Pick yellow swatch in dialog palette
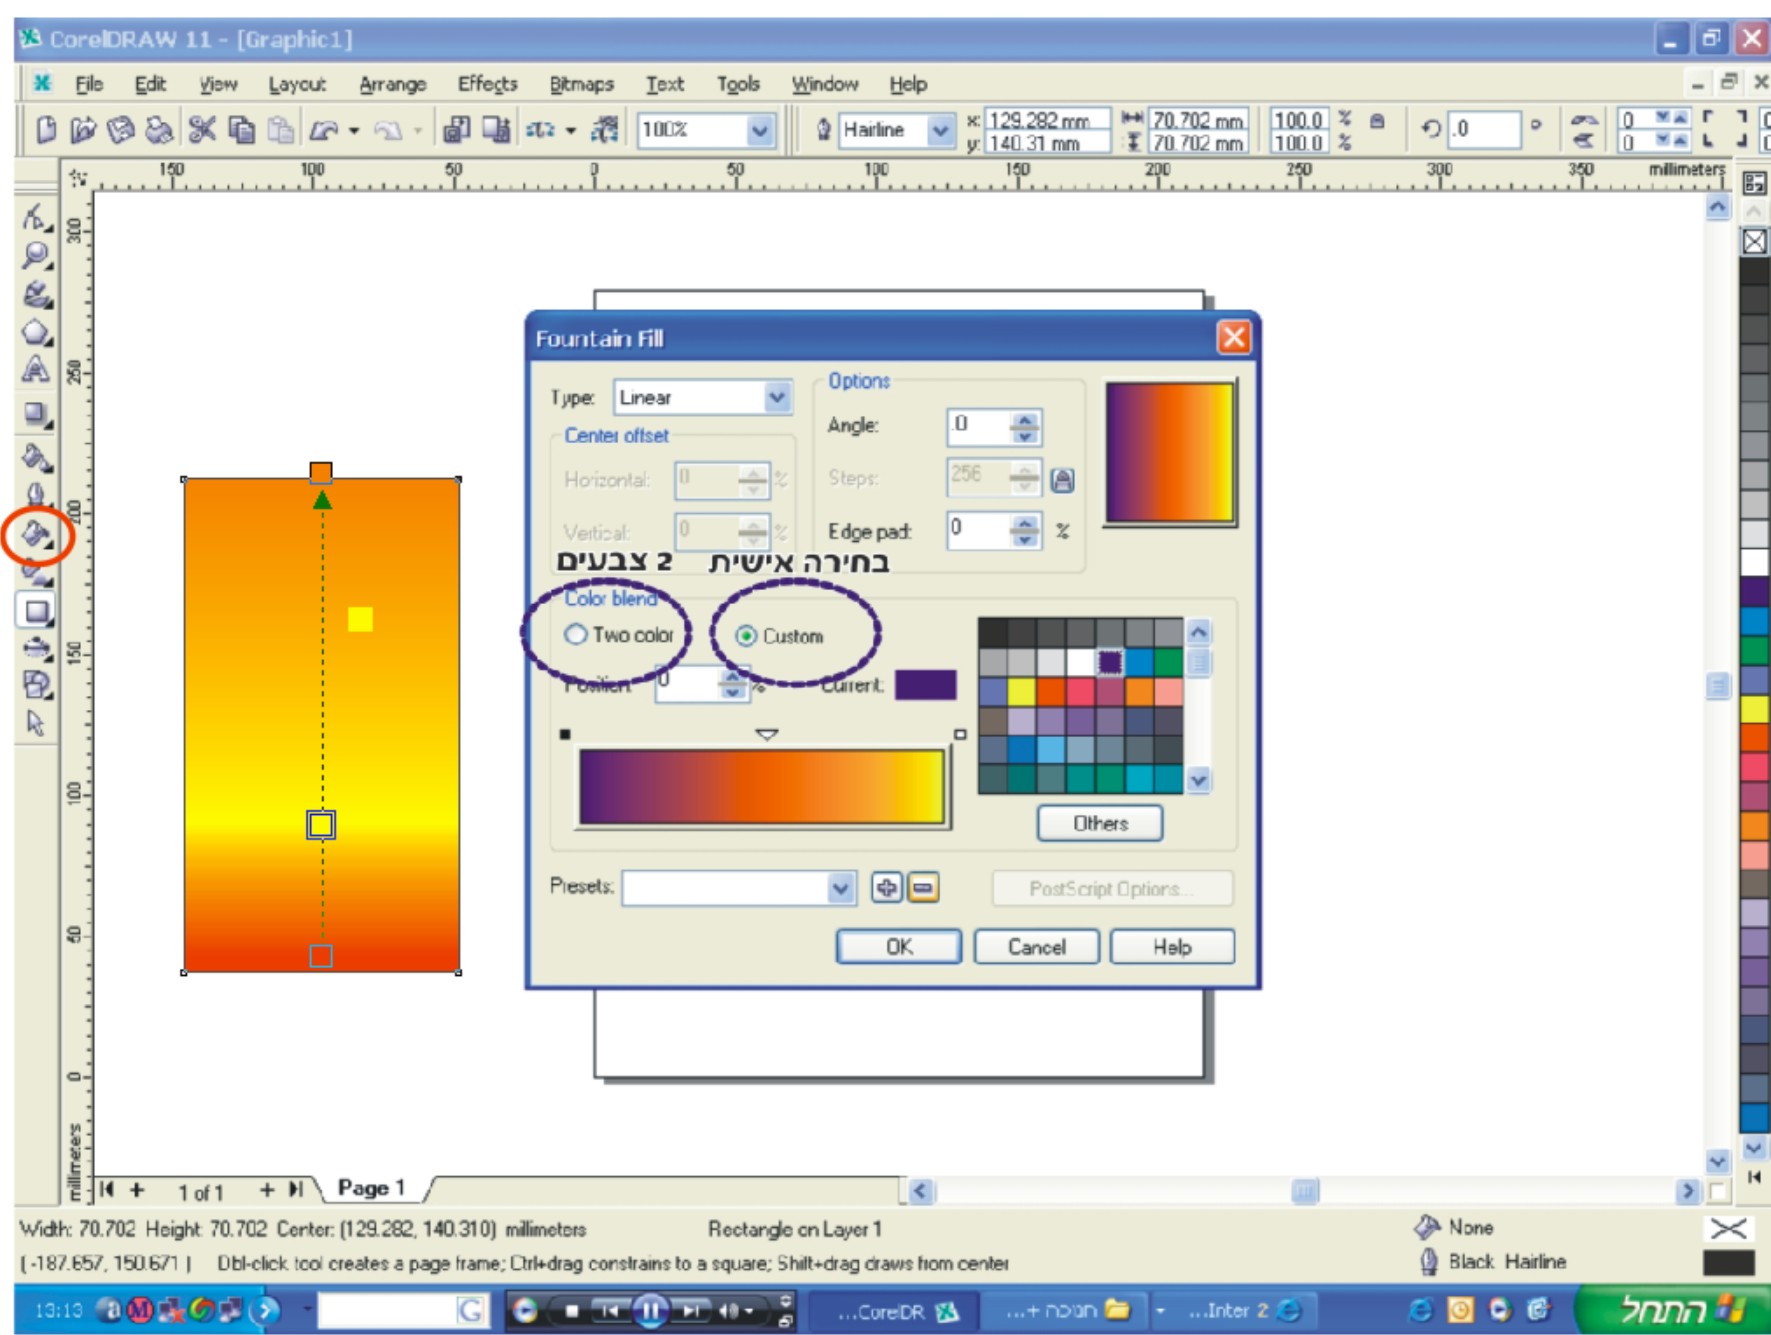This screenshot has height=1335, width=1771. point(1021,692)
